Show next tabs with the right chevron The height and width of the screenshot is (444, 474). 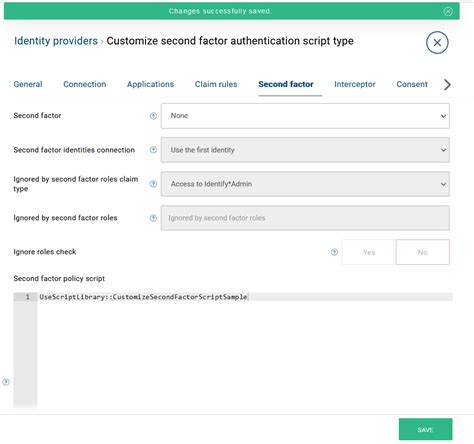tap(447, 85)
